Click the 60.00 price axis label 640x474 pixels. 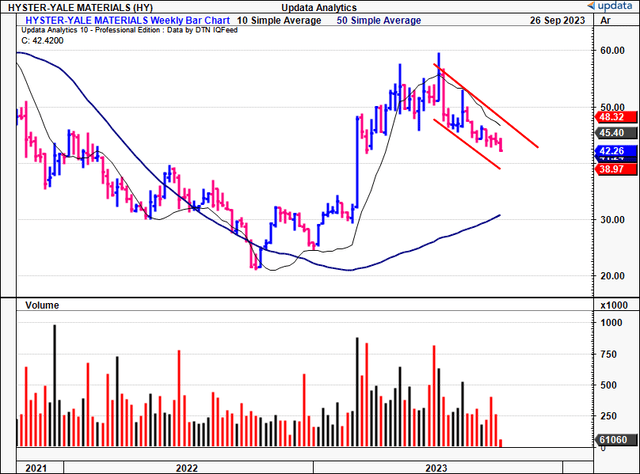pyautogui.click(x=612, y=51)
